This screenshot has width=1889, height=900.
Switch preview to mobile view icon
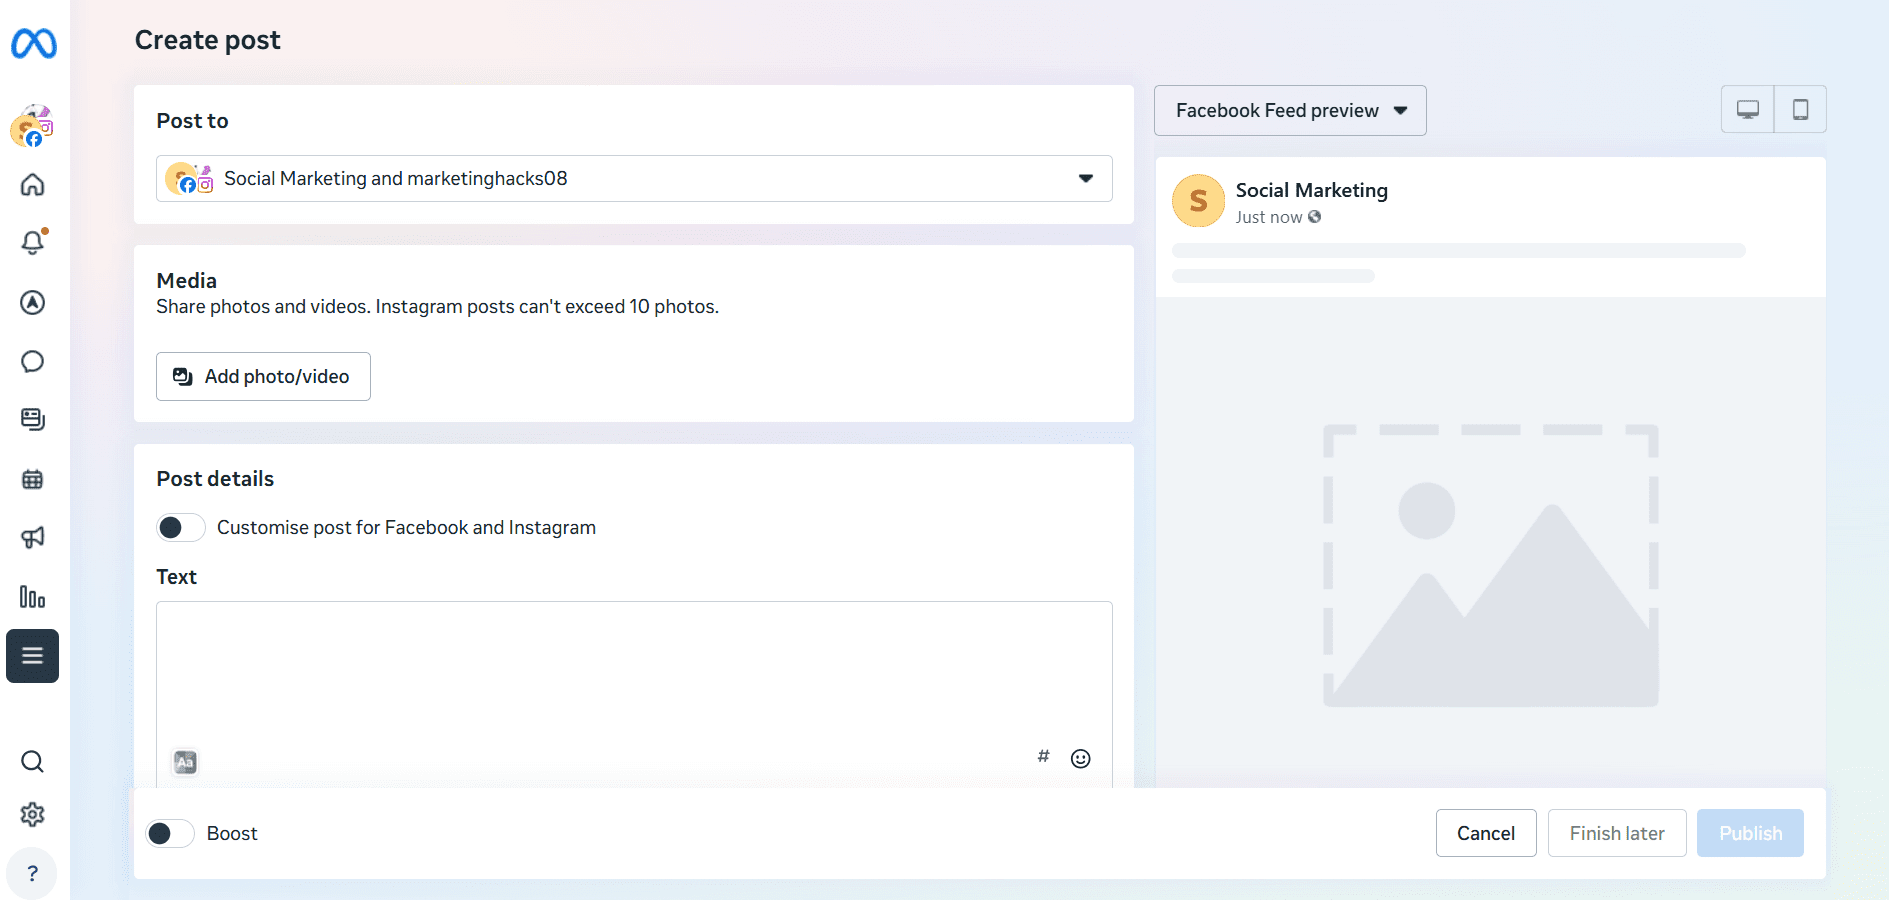(x=1800, y=108)
